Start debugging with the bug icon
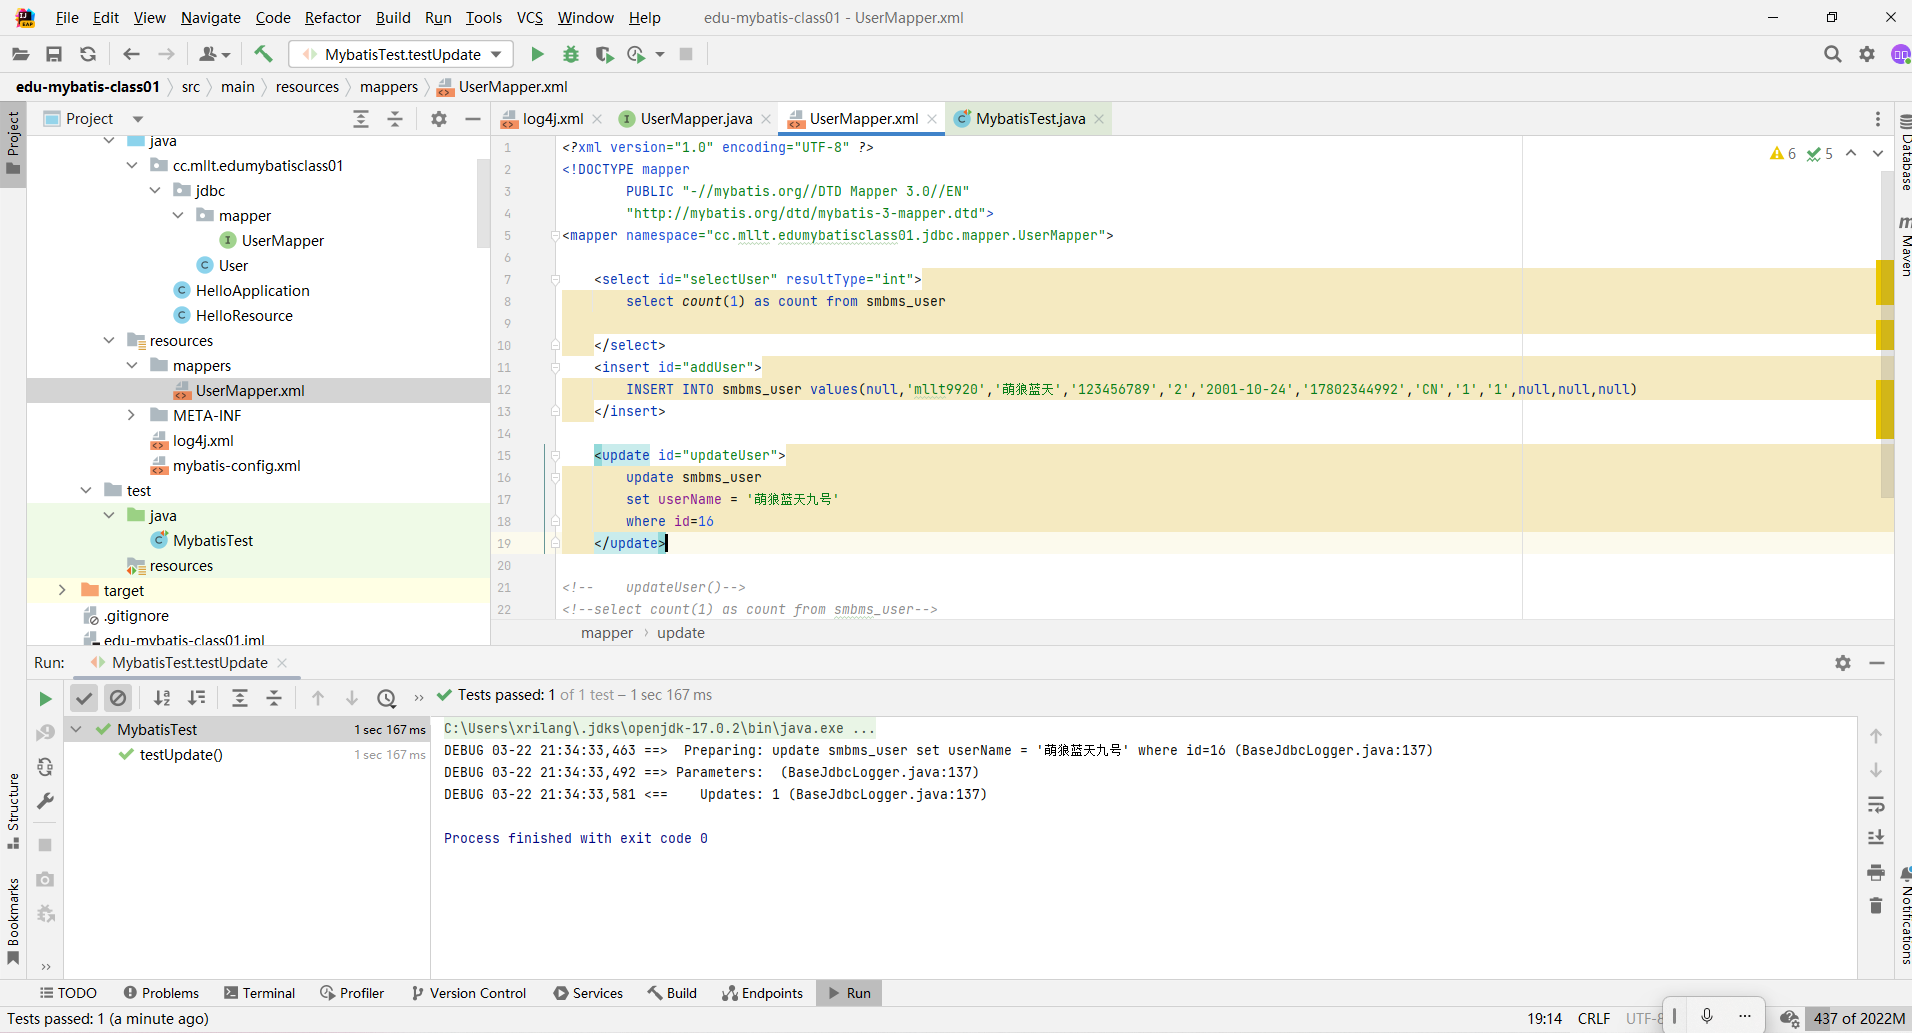Viewport: 1912px width, 1033px height. [x=571, y=54]
